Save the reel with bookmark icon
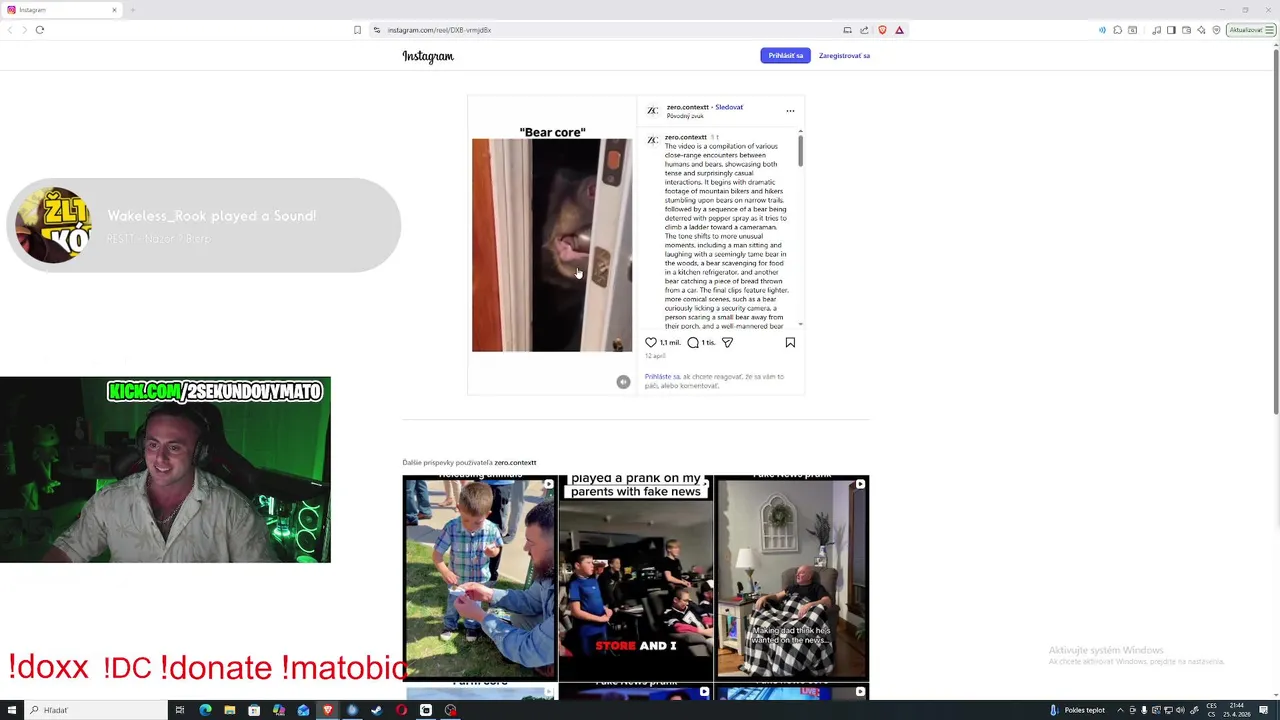Screen dimensions: 1280x720 click(790, 343)
